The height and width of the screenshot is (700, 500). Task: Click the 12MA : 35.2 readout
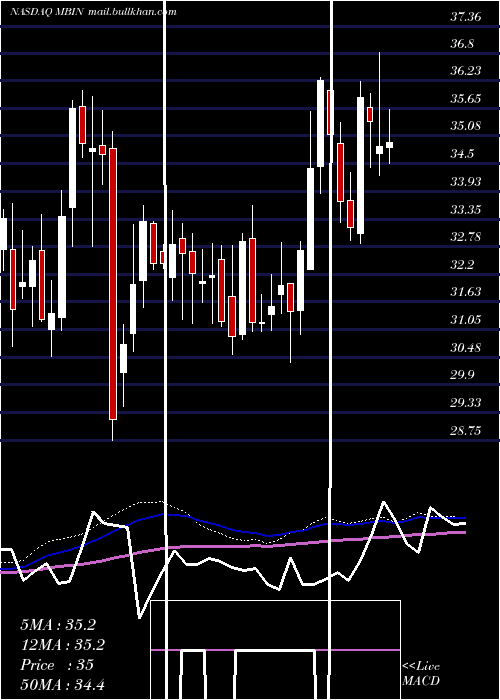[x=62, y=645]
